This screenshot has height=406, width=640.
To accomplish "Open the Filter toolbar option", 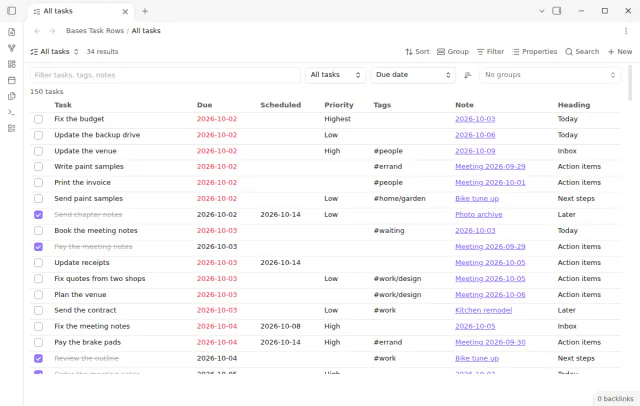I will tap(490, 52).
